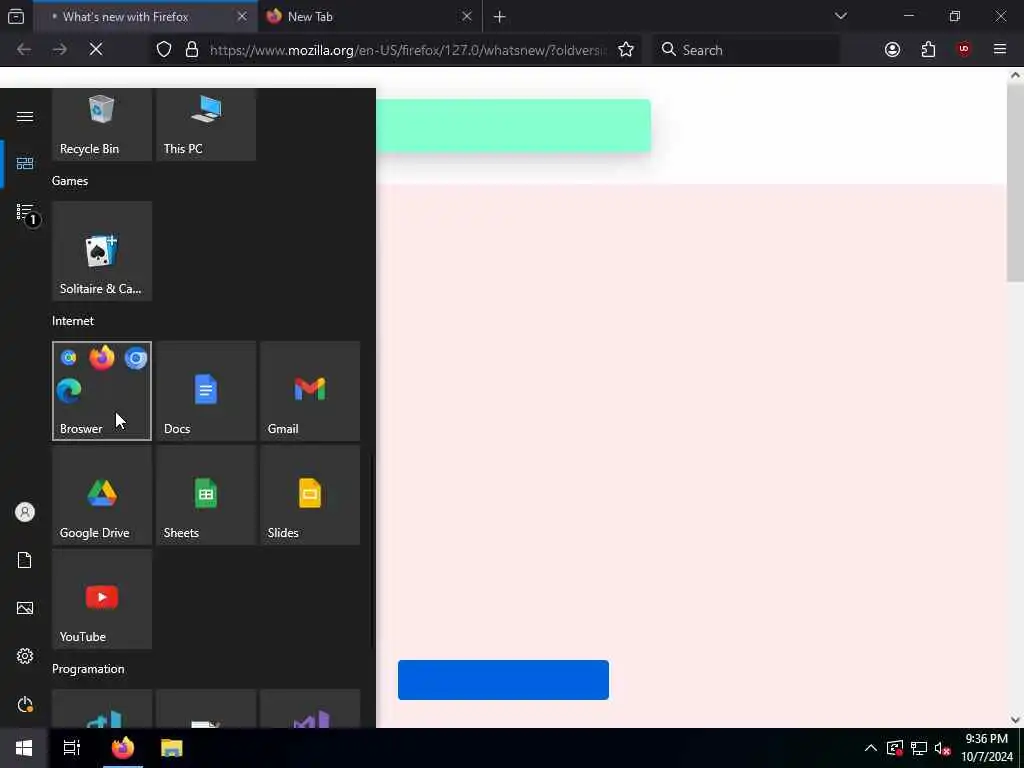
Task: Click the Windows Start button
Action: [x=24, y=748]
